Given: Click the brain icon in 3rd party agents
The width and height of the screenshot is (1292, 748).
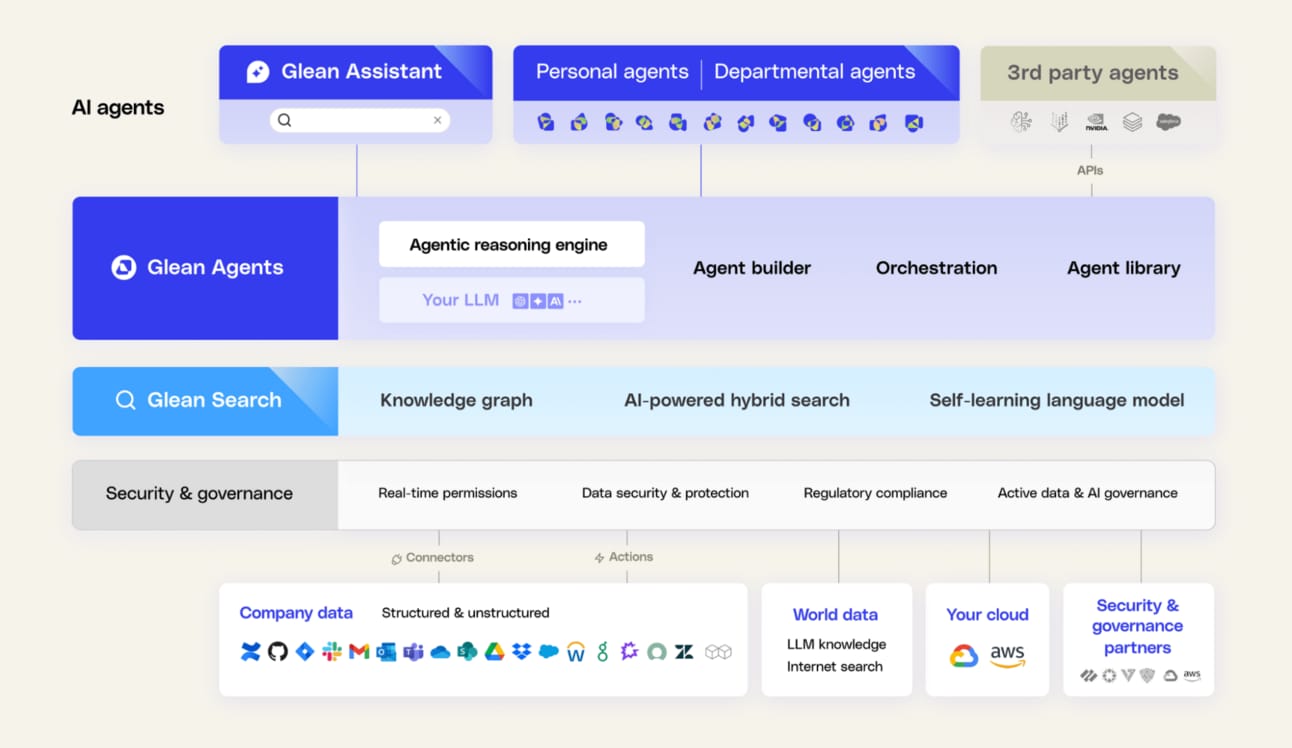Looking at the screenshot, I should point(1021,122).
